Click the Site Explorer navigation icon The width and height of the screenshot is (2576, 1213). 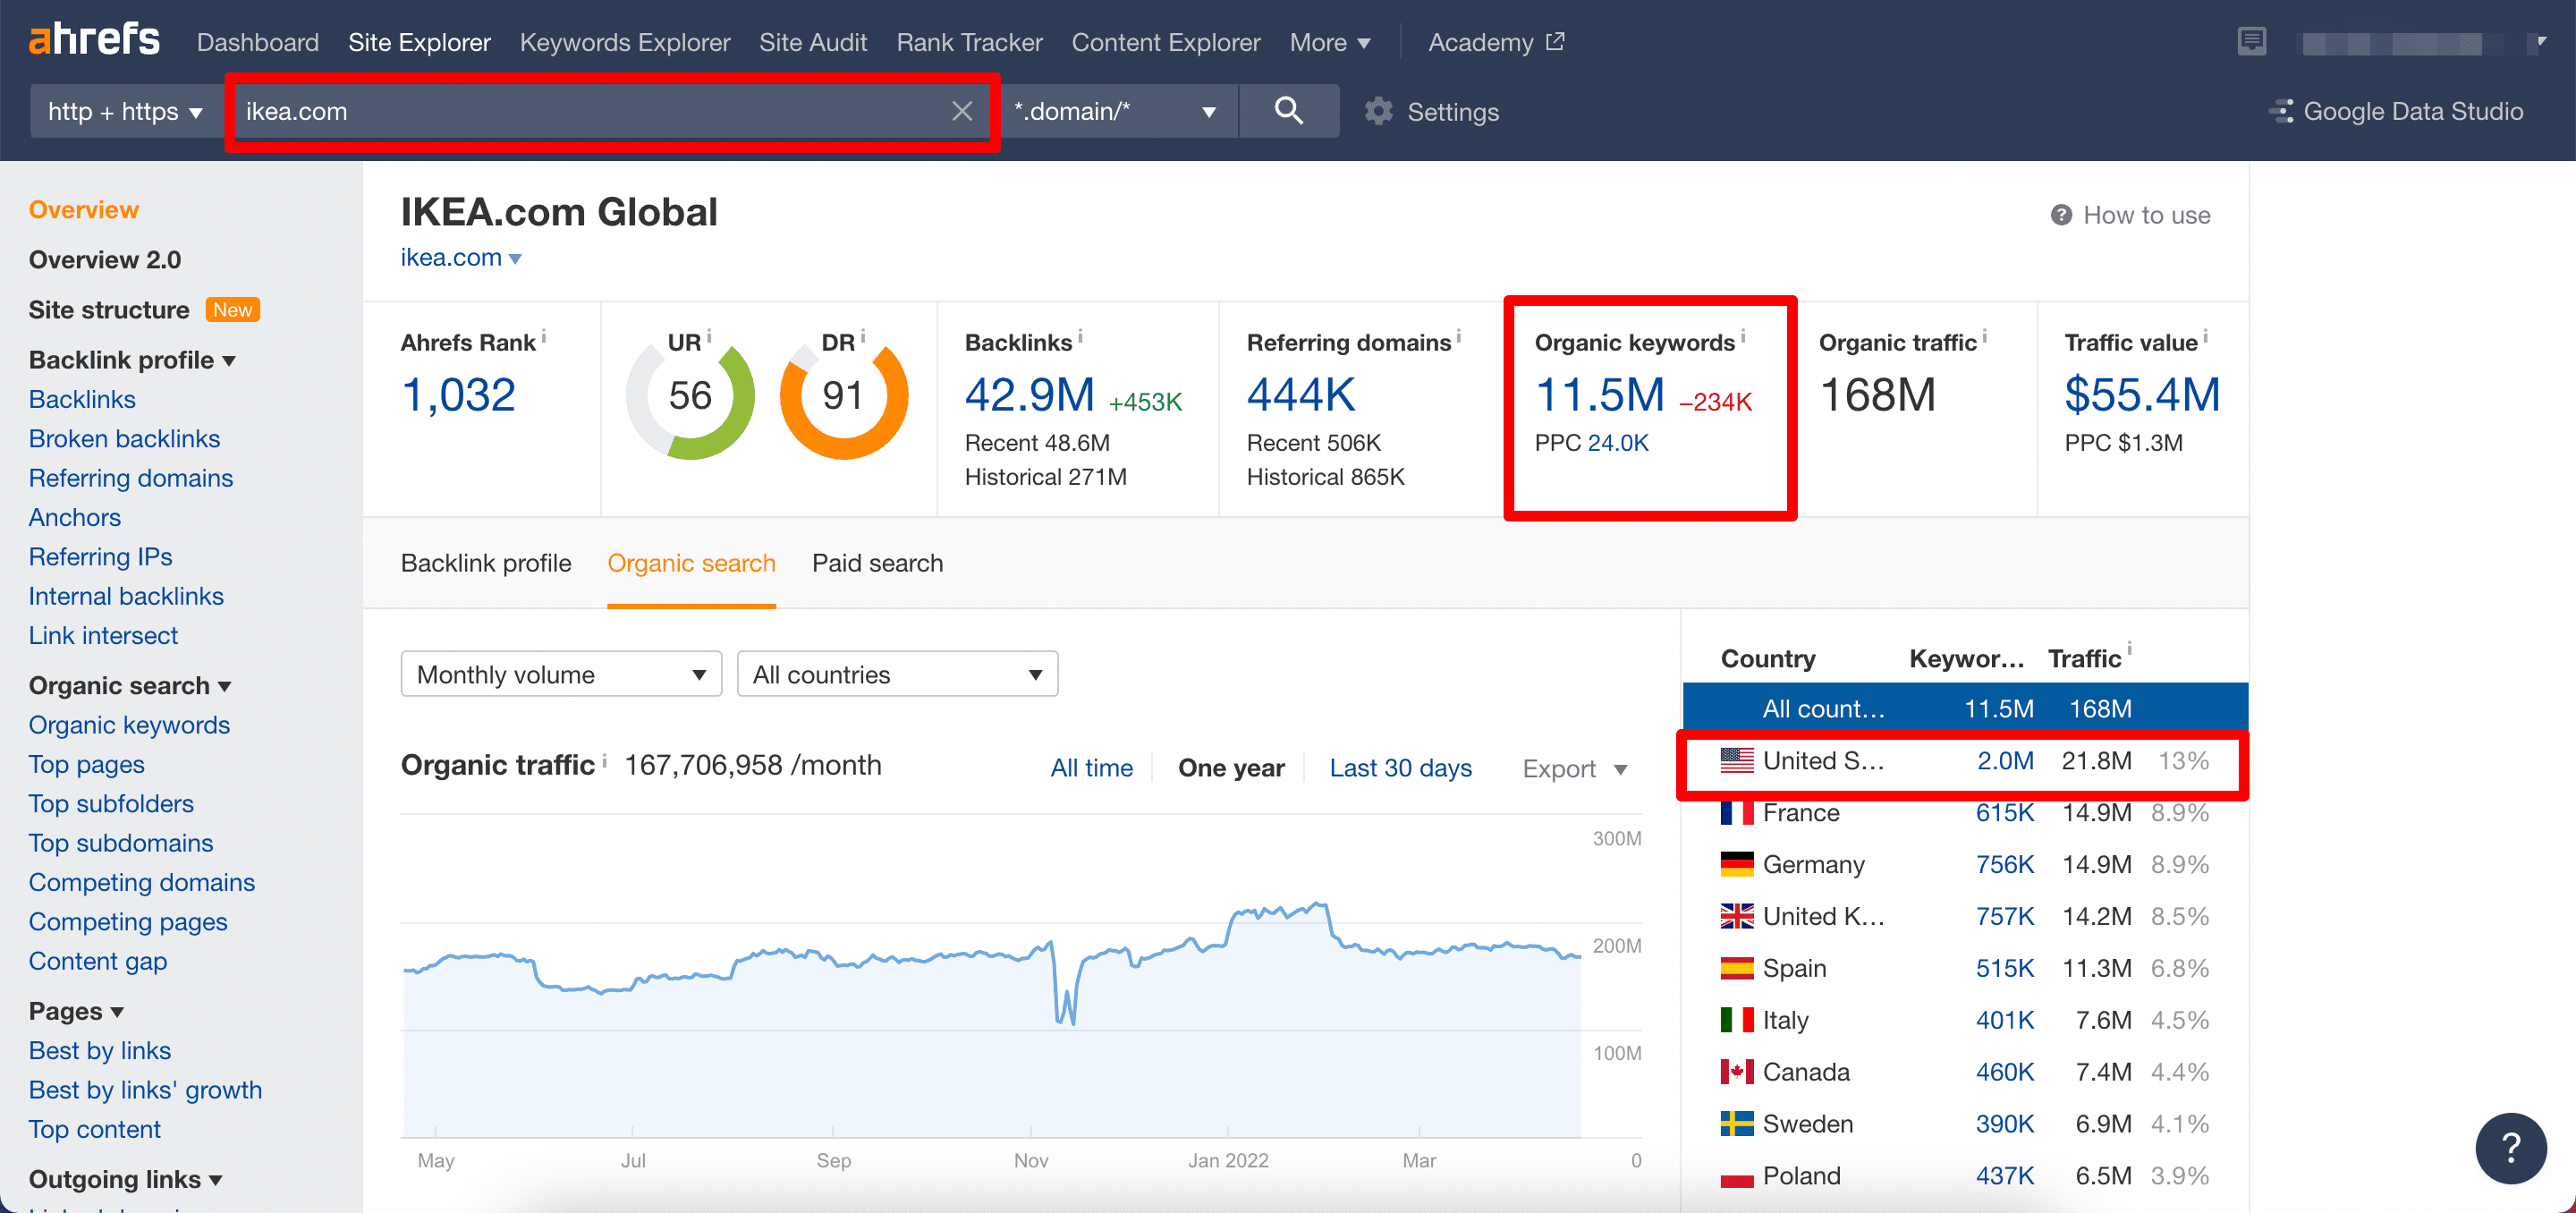[x=420, y=41]
